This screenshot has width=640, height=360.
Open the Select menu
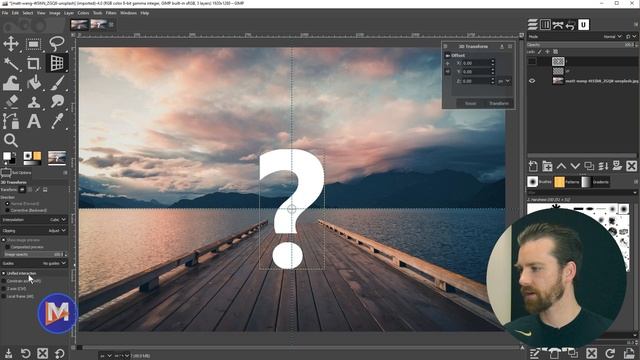pyautogui.click(x=28, y=13)
